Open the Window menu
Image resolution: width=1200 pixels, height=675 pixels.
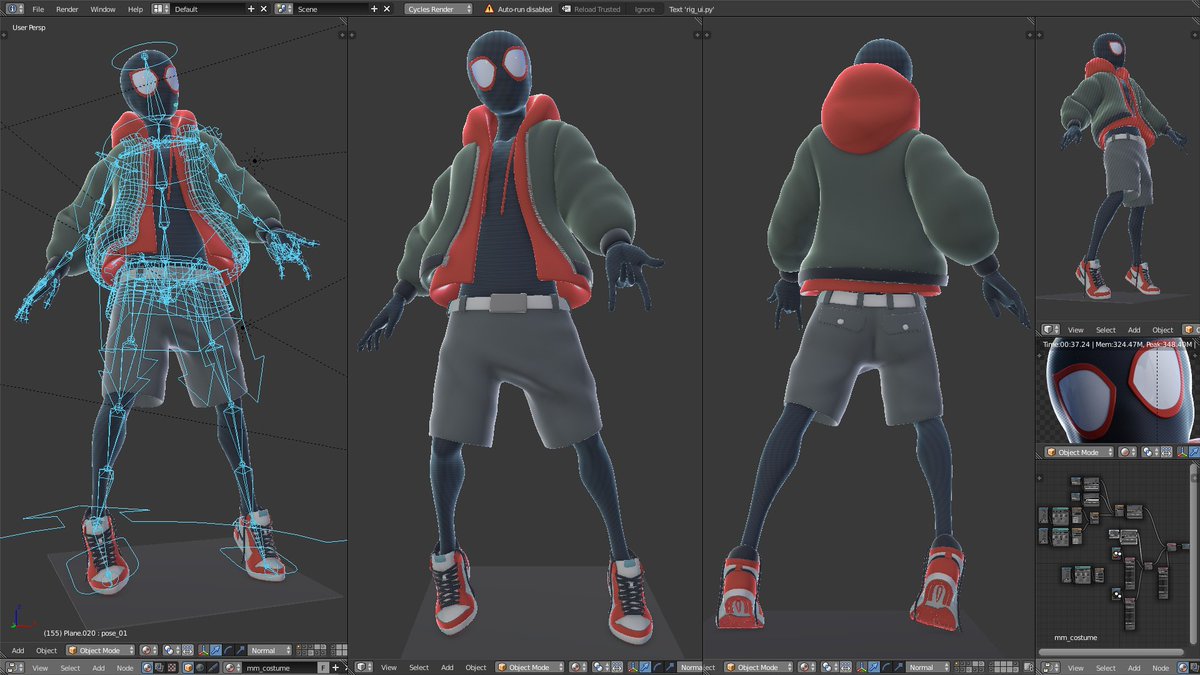coord(102,9)
